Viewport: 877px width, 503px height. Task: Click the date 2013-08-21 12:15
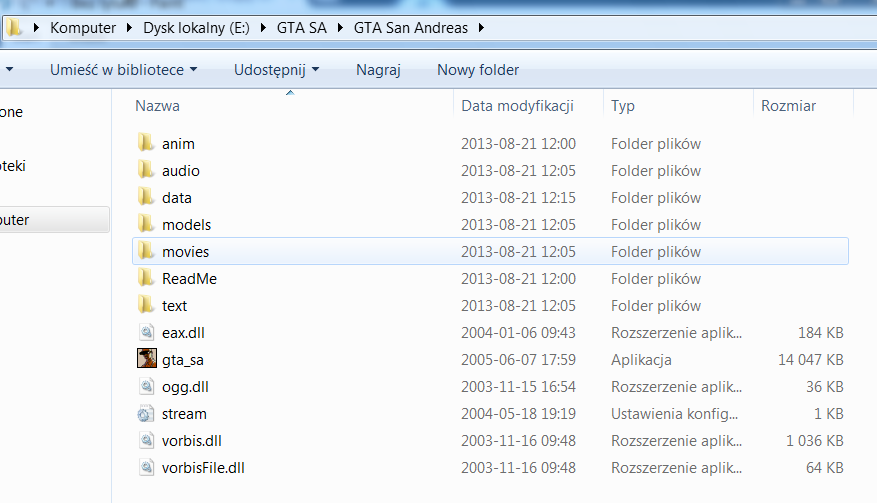(518, 198)
